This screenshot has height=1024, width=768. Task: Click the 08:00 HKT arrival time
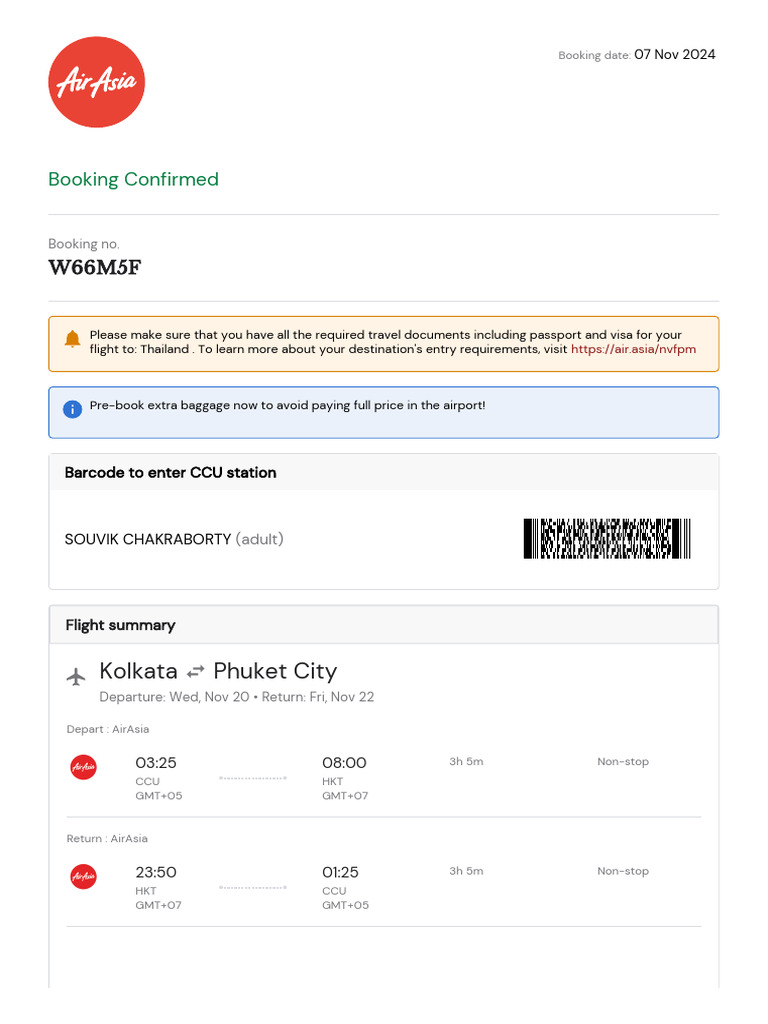coord(344,763)
